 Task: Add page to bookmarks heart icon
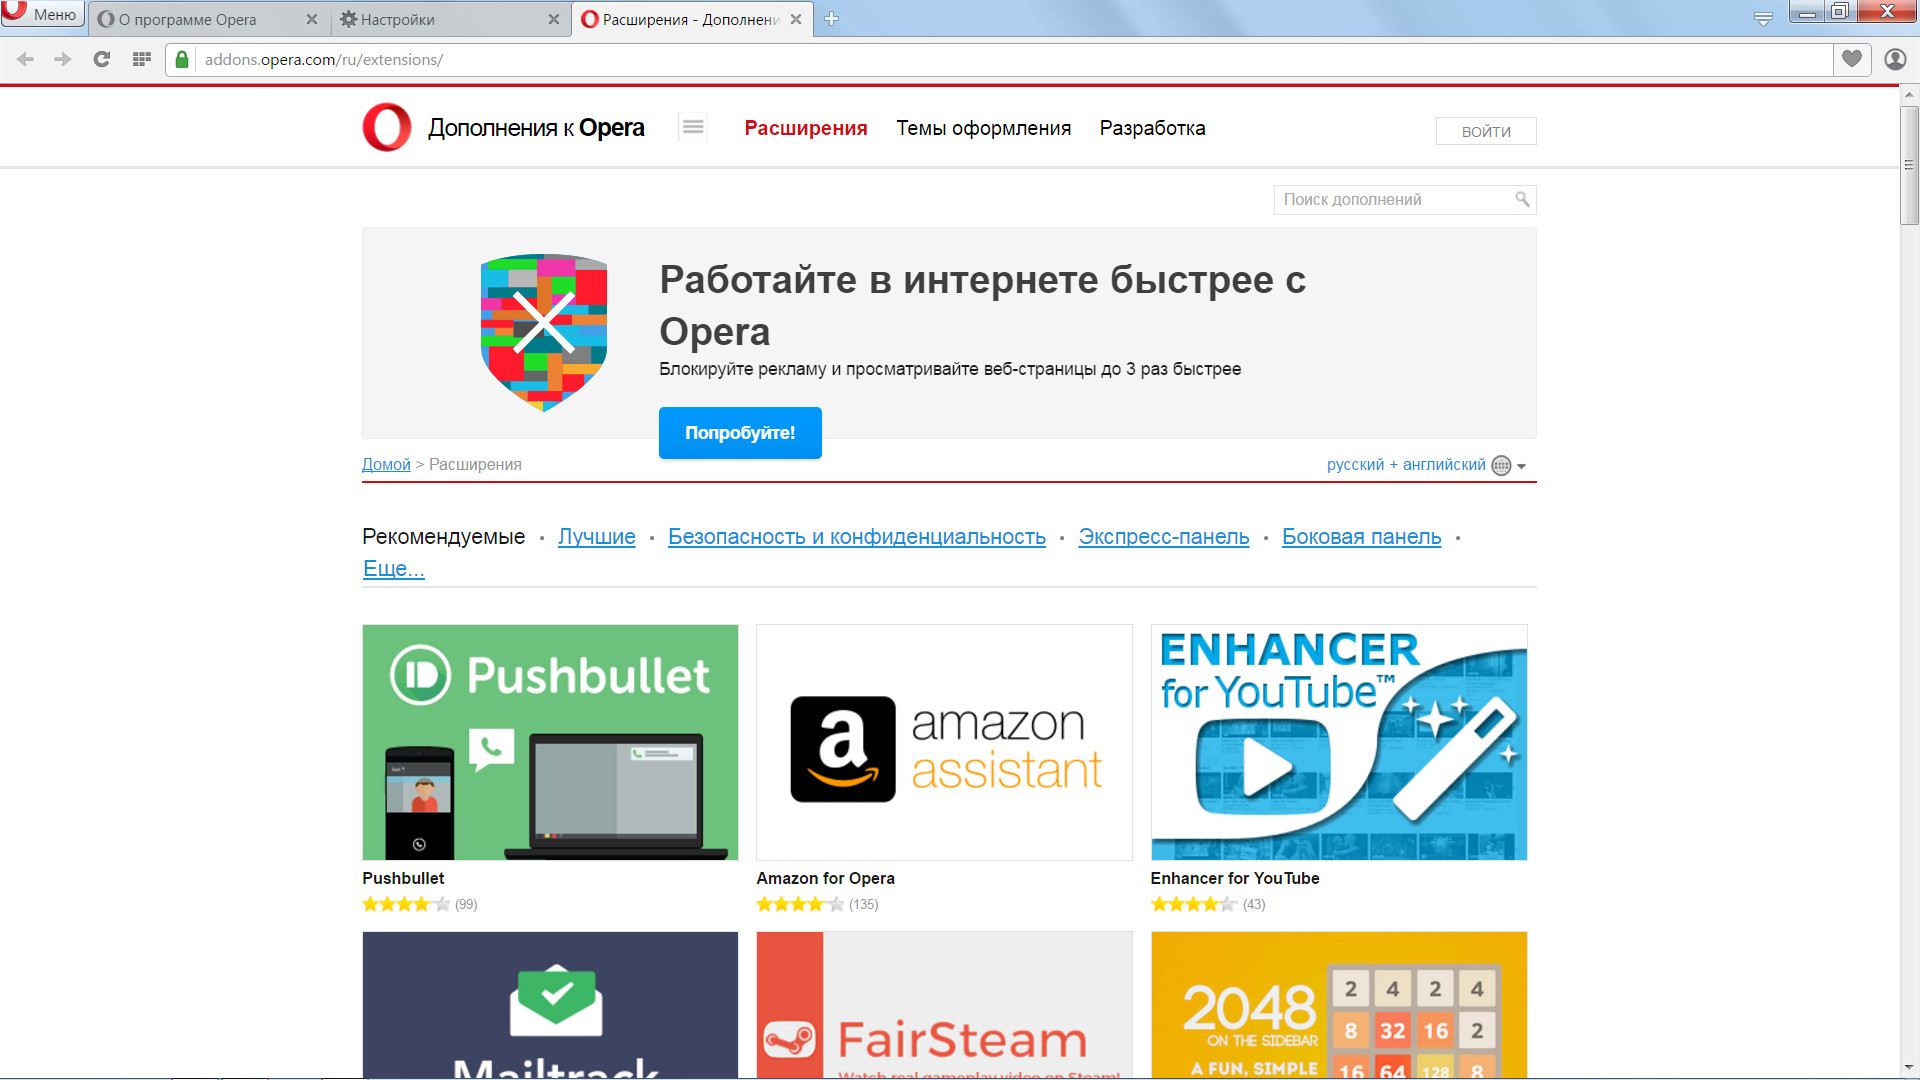coord(1852,60)
